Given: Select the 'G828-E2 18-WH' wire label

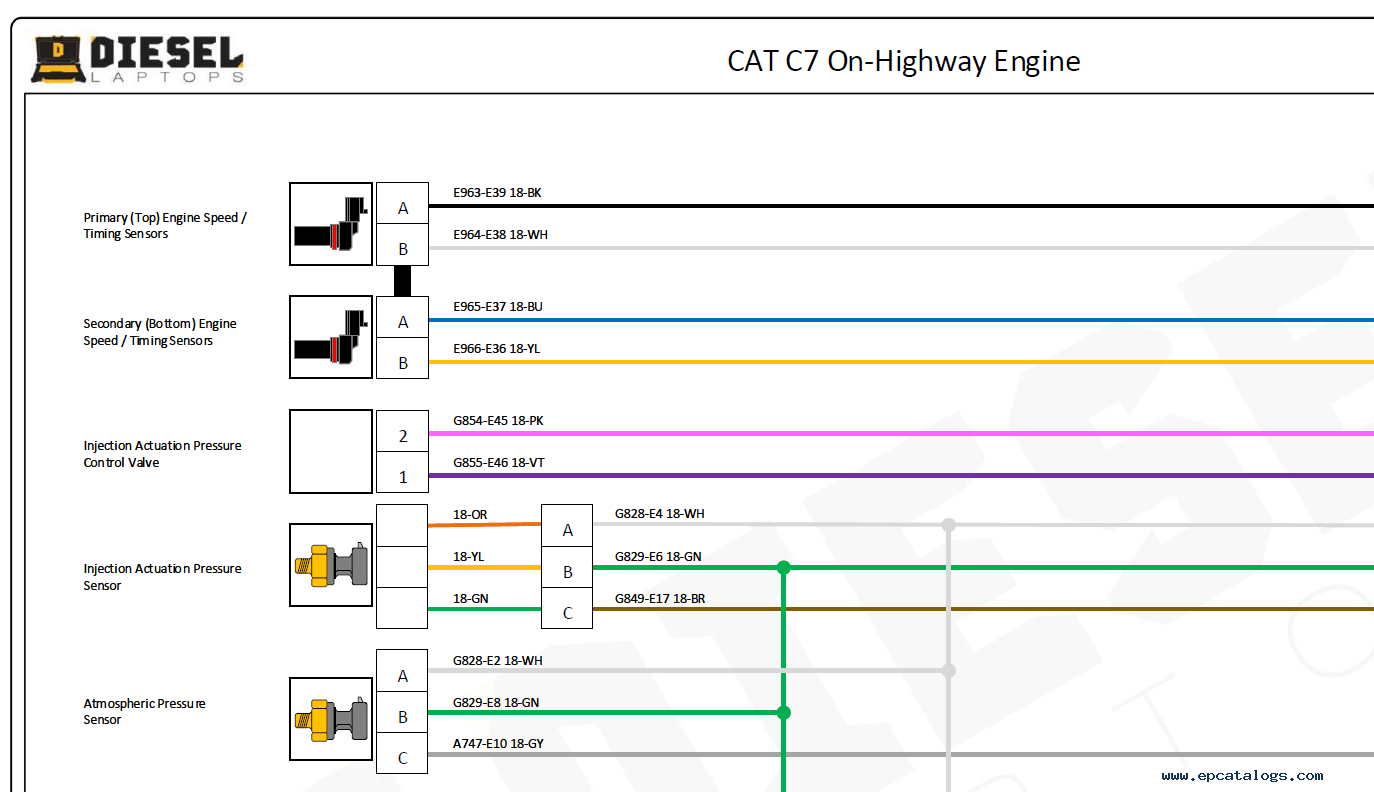Looking at the screenshot, I should (x=497, y=660).
